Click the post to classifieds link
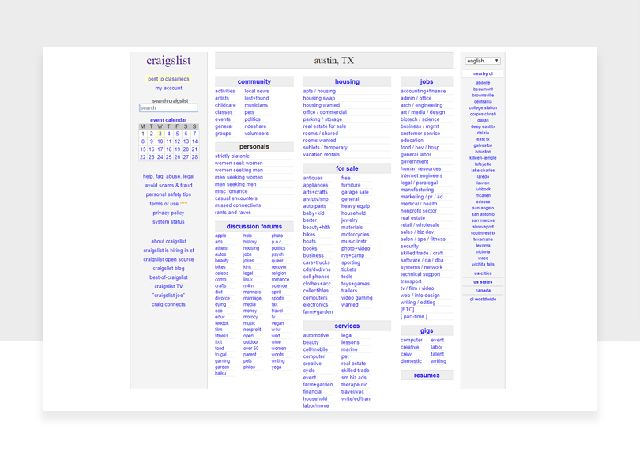 tap(169, 79)
